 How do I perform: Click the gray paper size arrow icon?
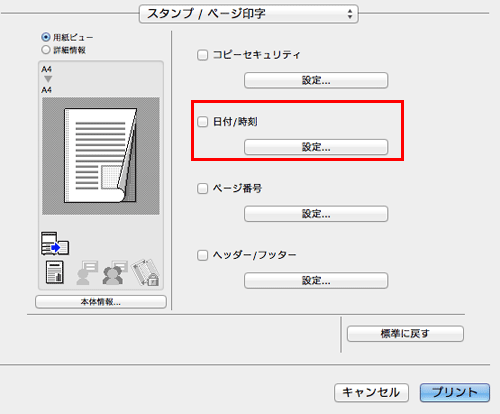click(48, 79)
